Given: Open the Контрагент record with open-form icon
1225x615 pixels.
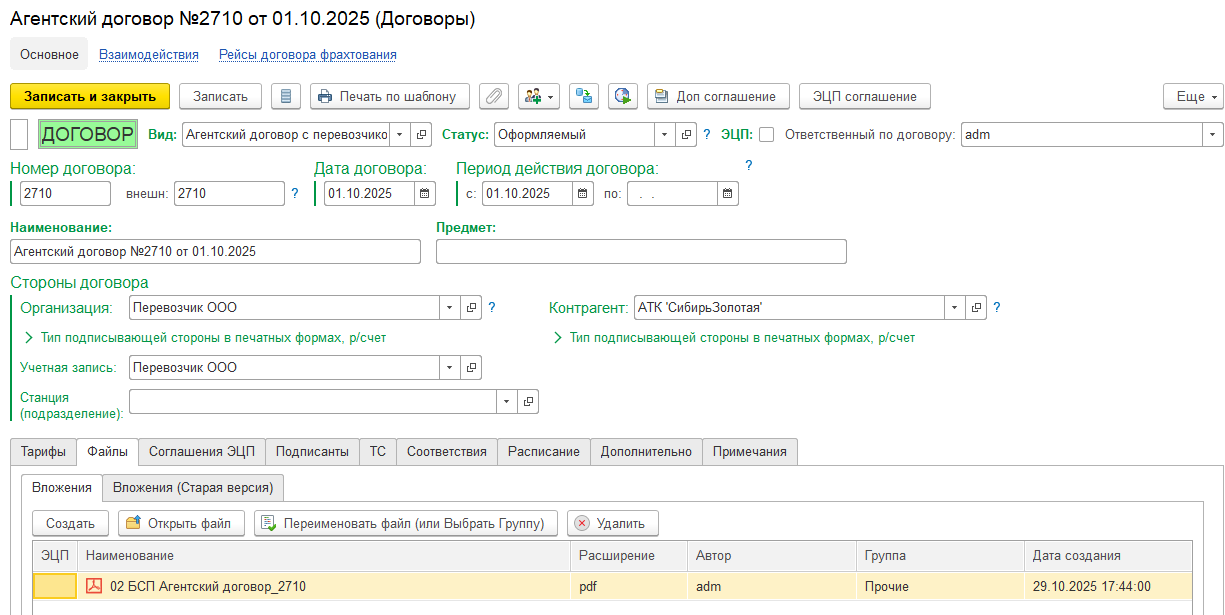Looking at the screenshot, I should point(977,308).
